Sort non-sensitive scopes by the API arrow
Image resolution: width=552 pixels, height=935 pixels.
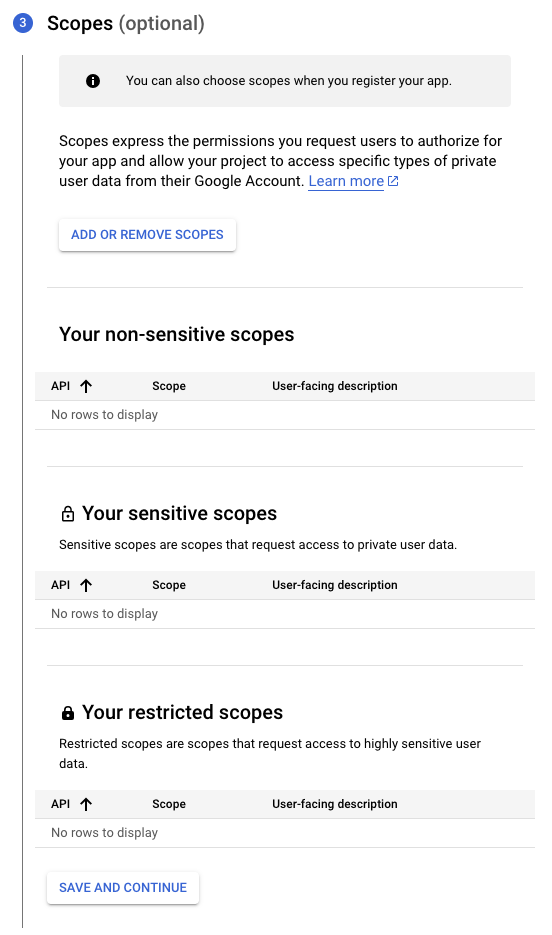tap(86, 386)
